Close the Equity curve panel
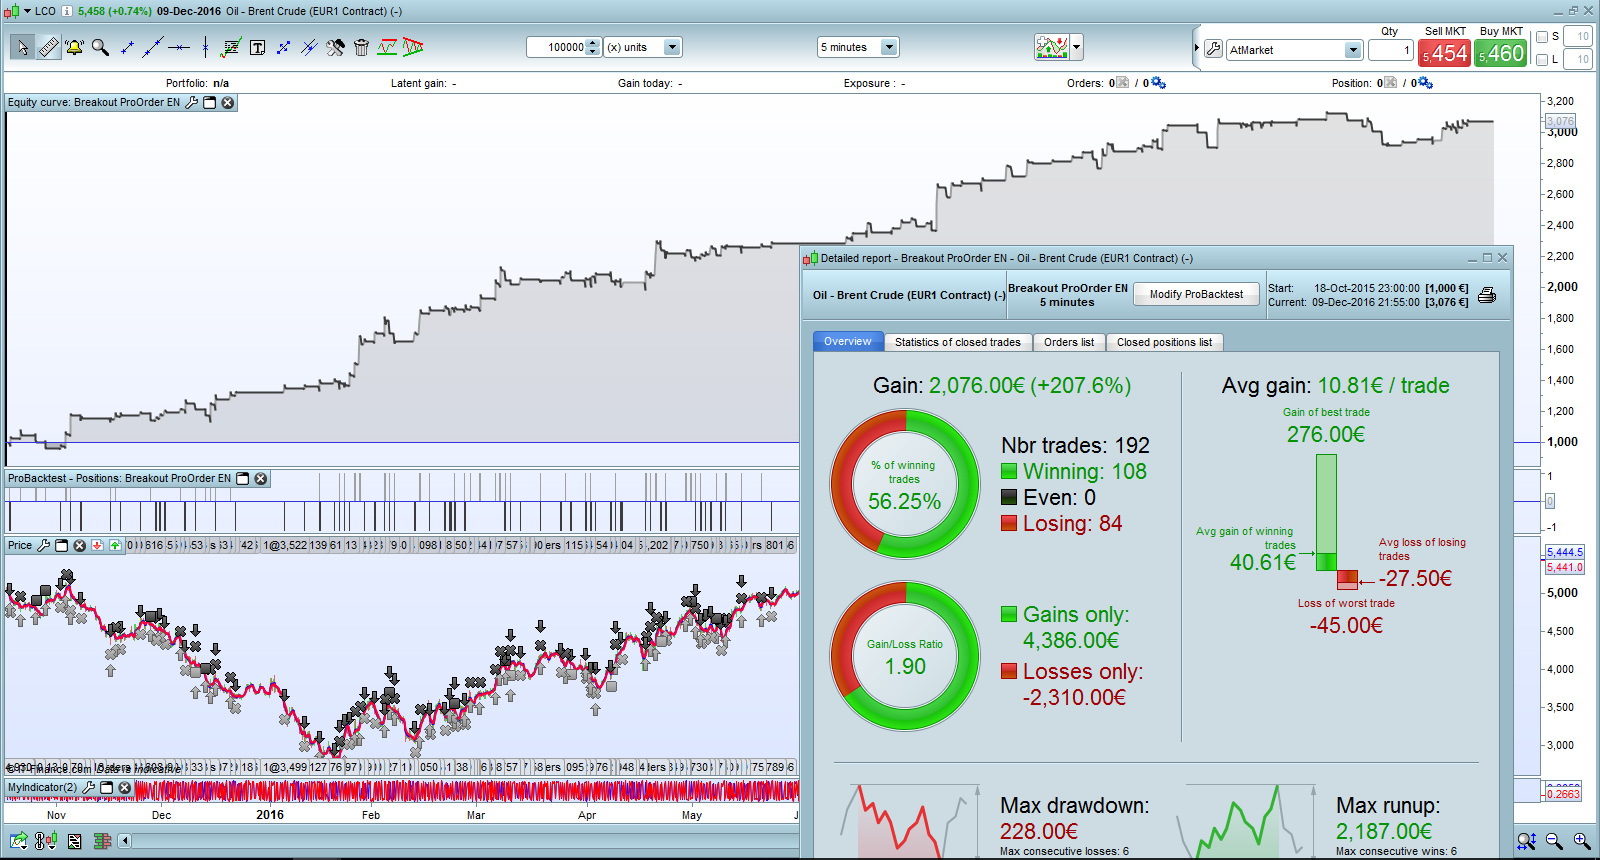Viewport: 1600px width, 860px height. click(228, 102)
